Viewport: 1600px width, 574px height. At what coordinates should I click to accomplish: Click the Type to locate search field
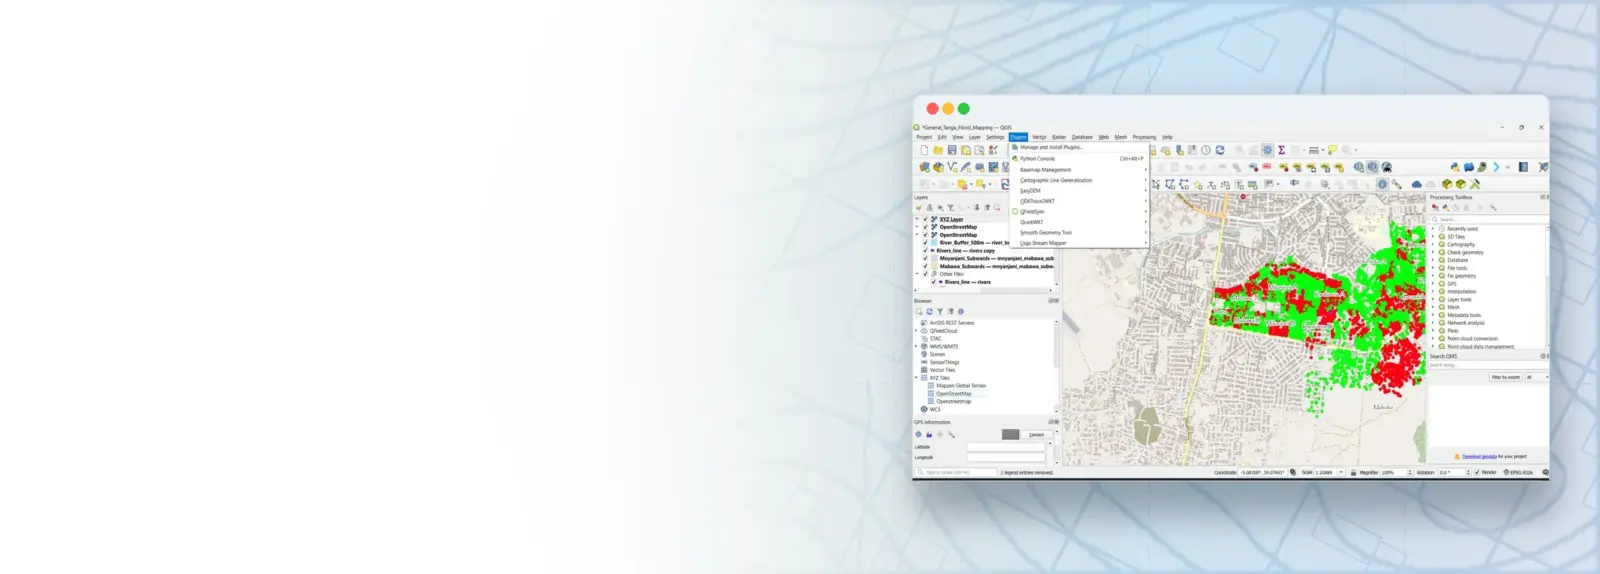pyautogui.click(x=957, y=472)
